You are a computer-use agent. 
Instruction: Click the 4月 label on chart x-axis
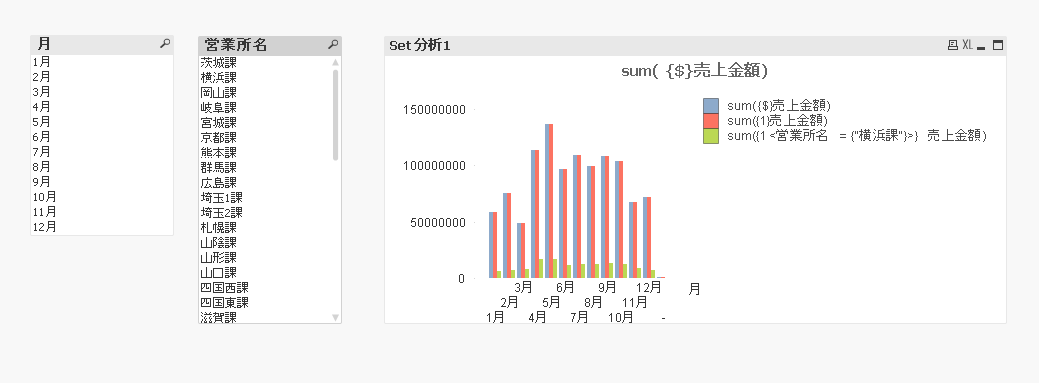point(537,317)
